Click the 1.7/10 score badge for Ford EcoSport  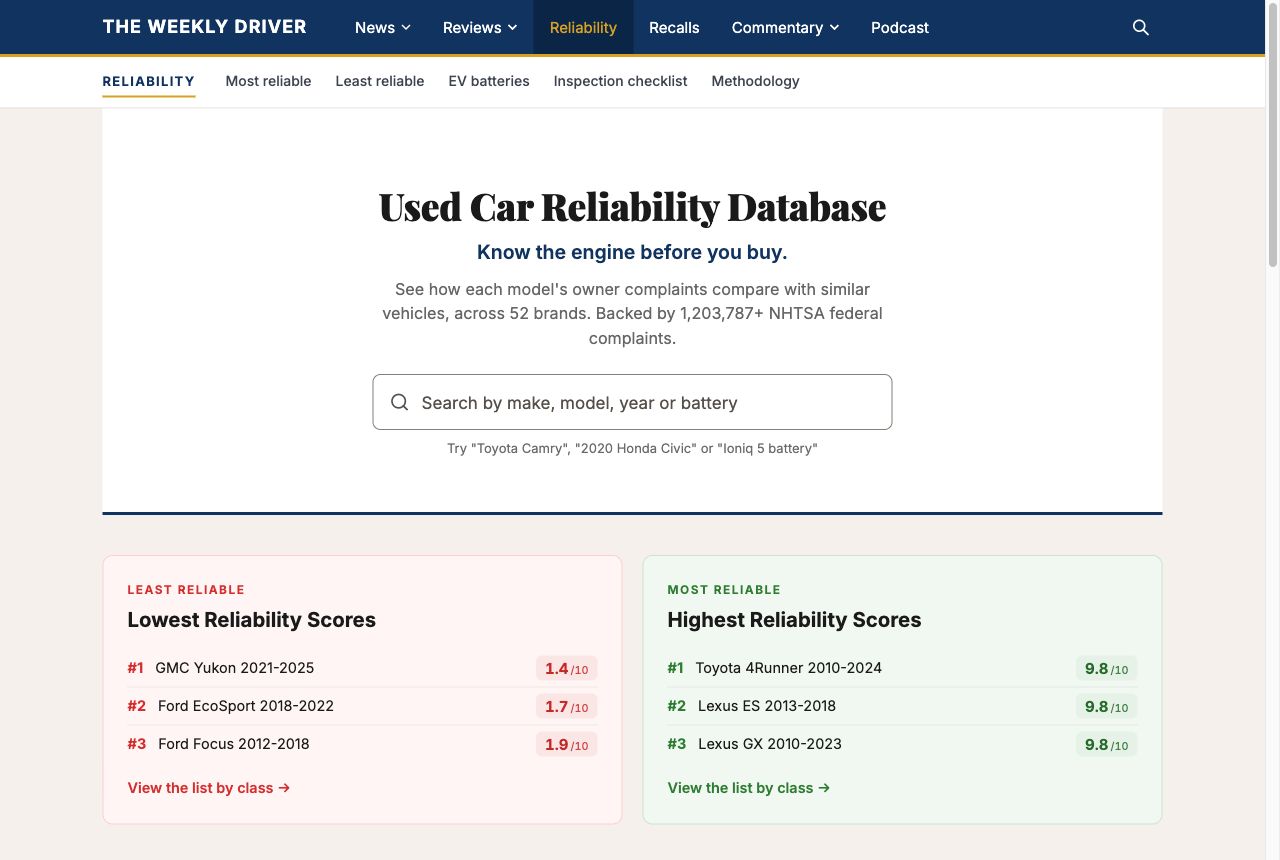point(567,706)
